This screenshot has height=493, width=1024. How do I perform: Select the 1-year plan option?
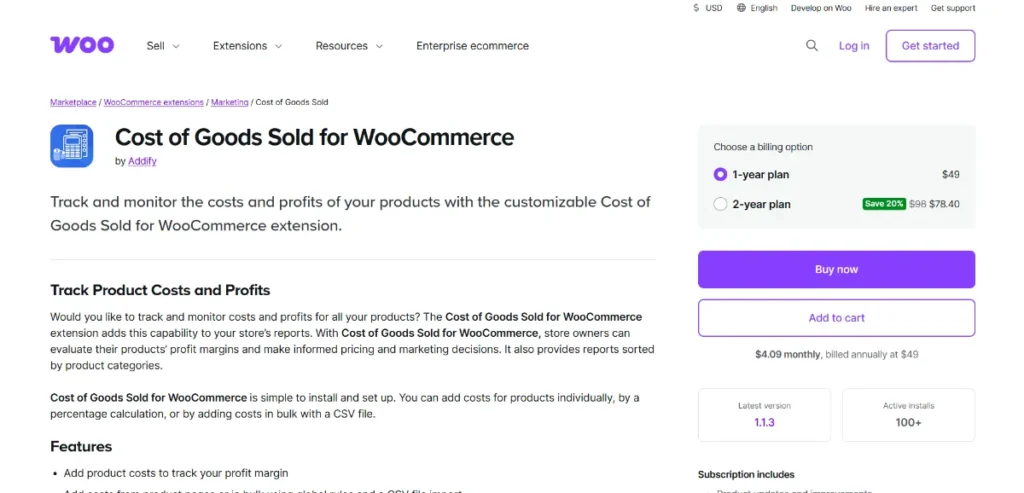(721, 174)
